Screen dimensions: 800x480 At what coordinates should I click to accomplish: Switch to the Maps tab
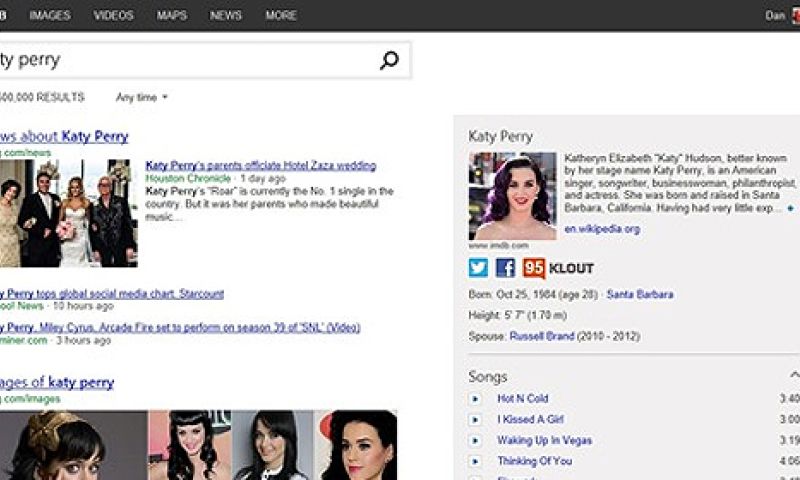[171, 15]
